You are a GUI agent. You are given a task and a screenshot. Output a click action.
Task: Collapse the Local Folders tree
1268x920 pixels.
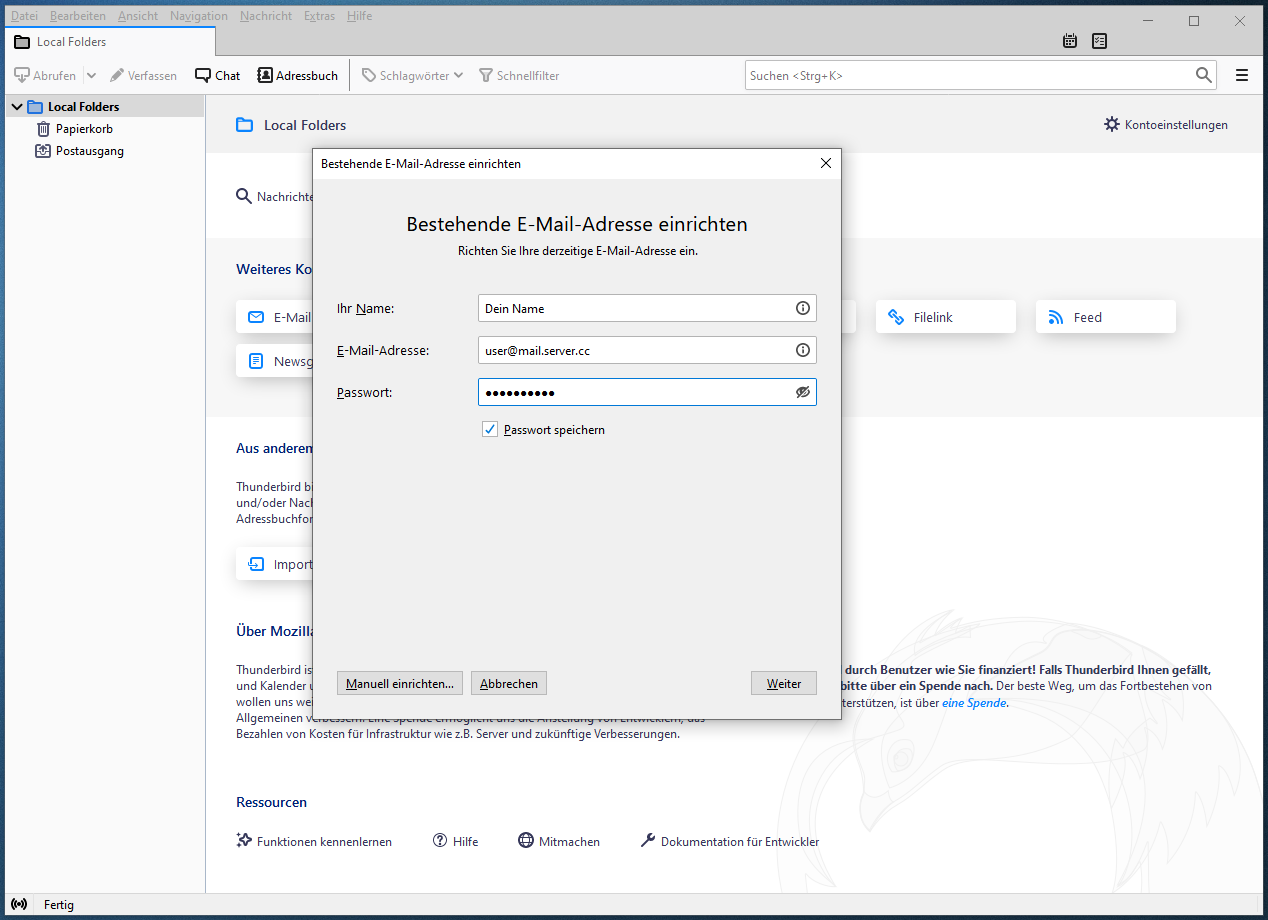tap(17, 107)
